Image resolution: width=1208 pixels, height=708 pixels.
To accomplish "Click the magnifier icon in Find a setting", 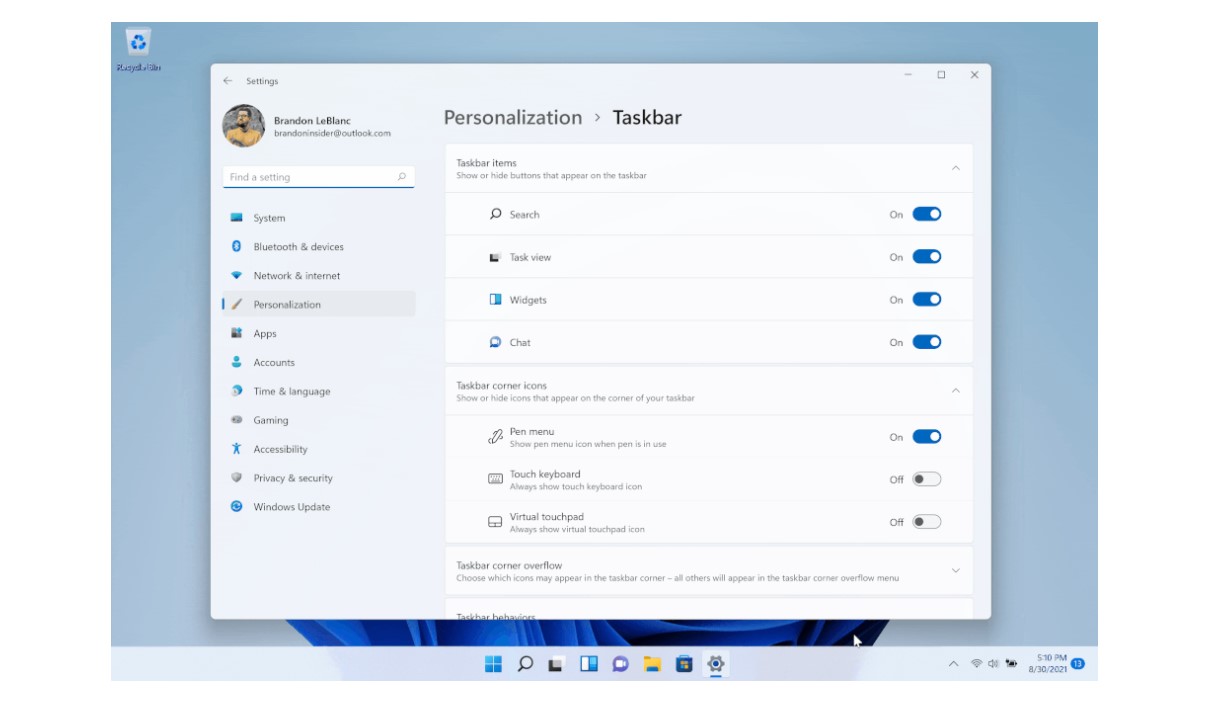I will [x=401, y=177].
